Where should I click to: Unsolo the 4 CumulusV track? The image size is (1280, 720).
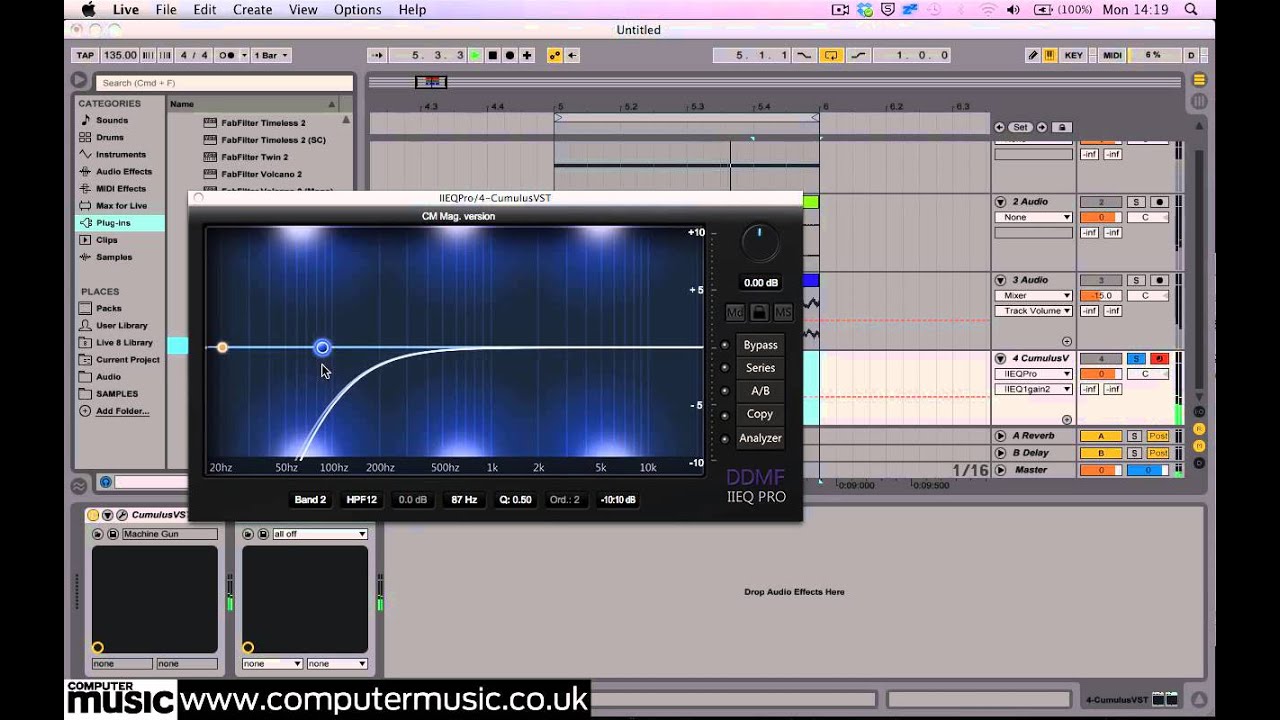point(1134,358)
